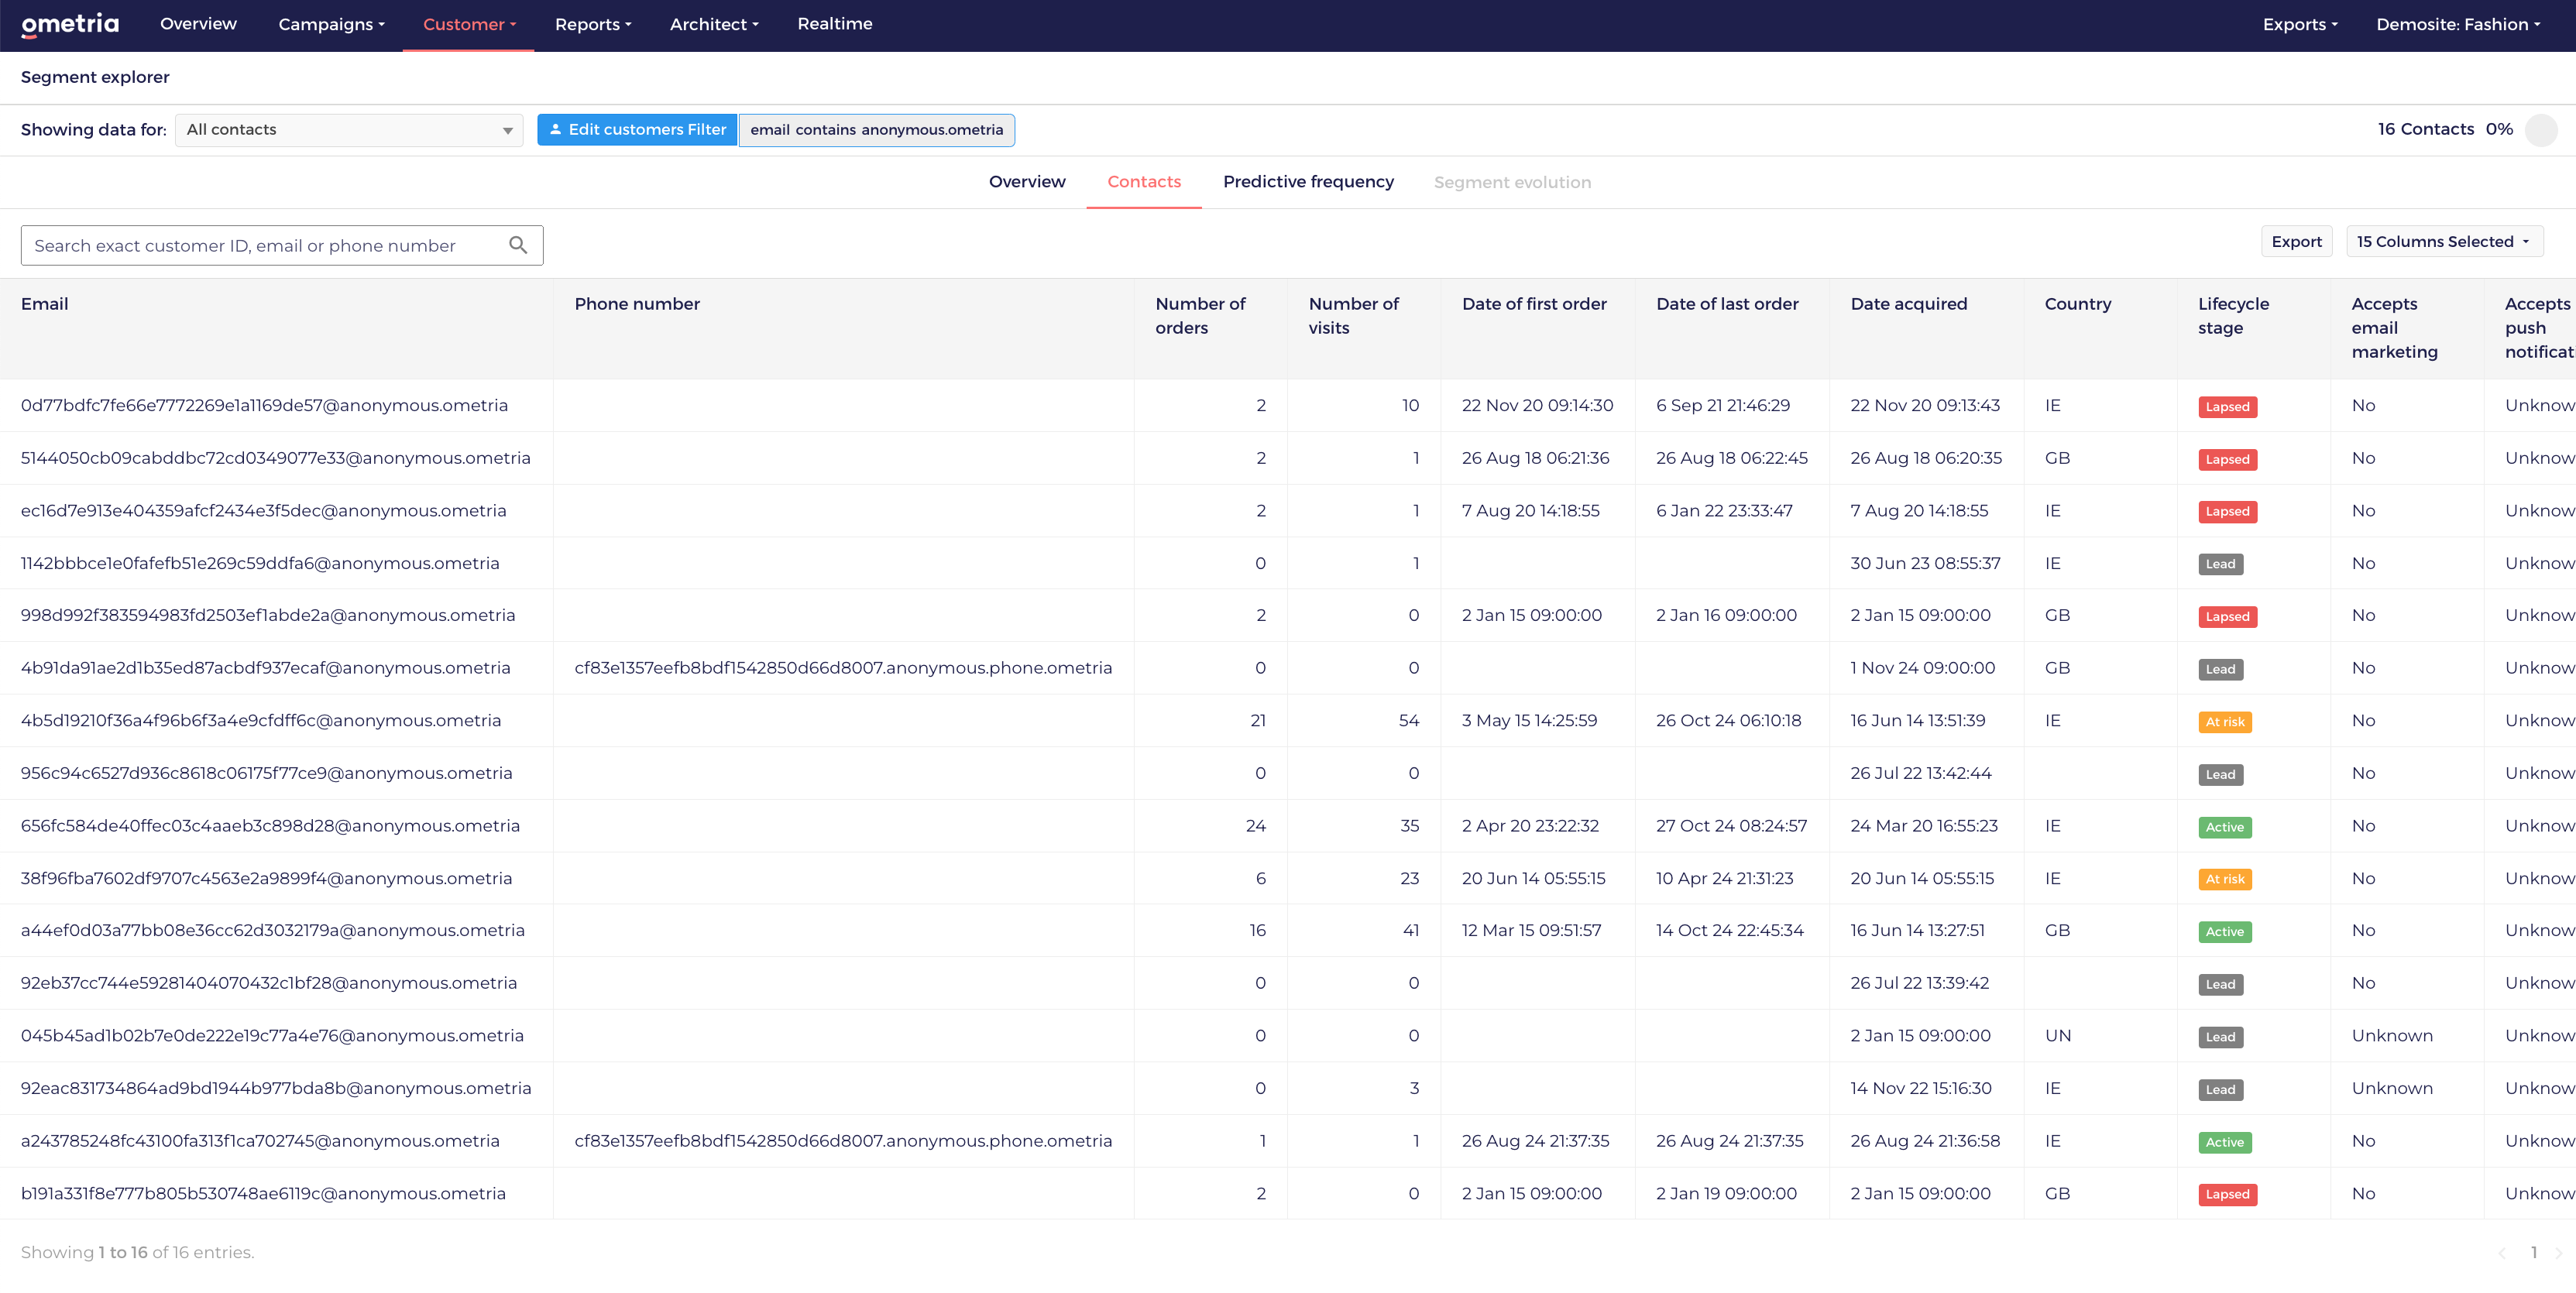Open the Campaigns menu
Image resolution: width=2576 pixels, height=1293 pixels.
[332, 25]
